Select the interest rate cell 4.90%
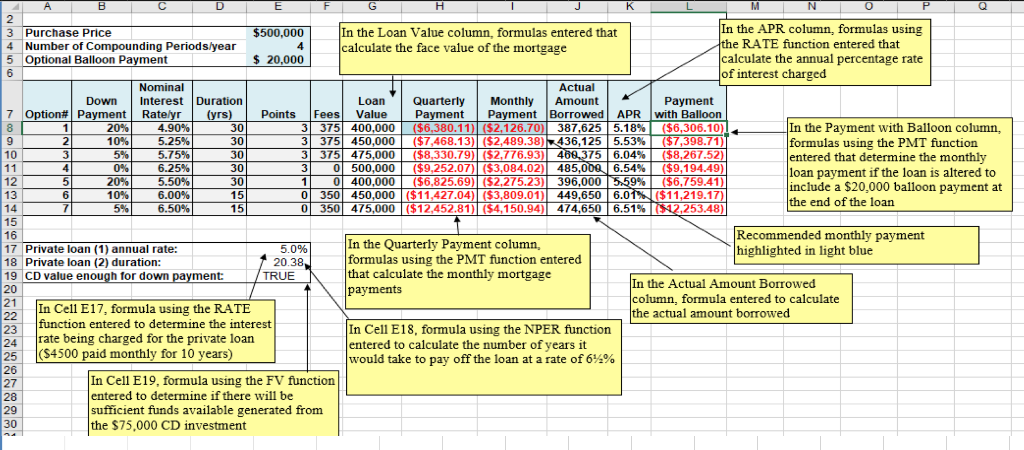Image resolution: width=1024 pixels, height=450 pixels. (161, 128)
